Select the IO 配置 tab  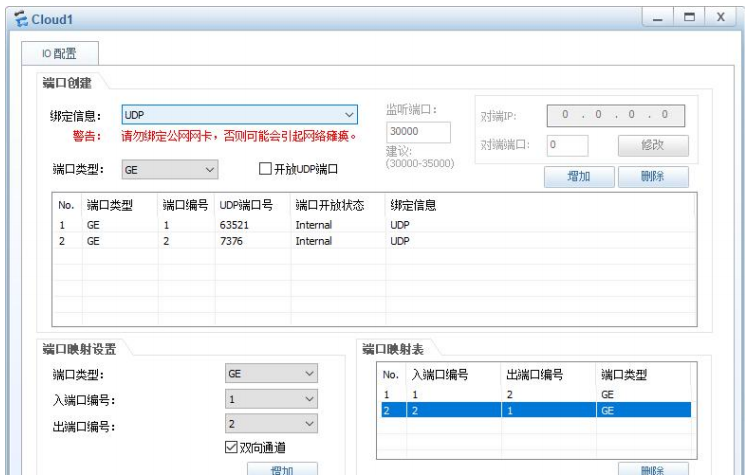pos(60,54)
